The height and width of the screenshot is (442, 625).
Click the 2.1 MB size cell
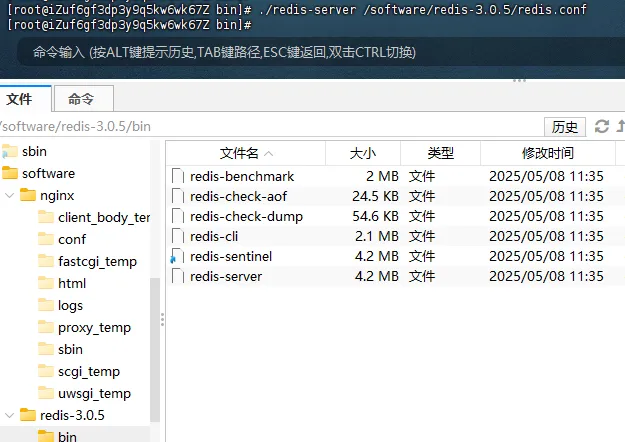coord(377,236)
